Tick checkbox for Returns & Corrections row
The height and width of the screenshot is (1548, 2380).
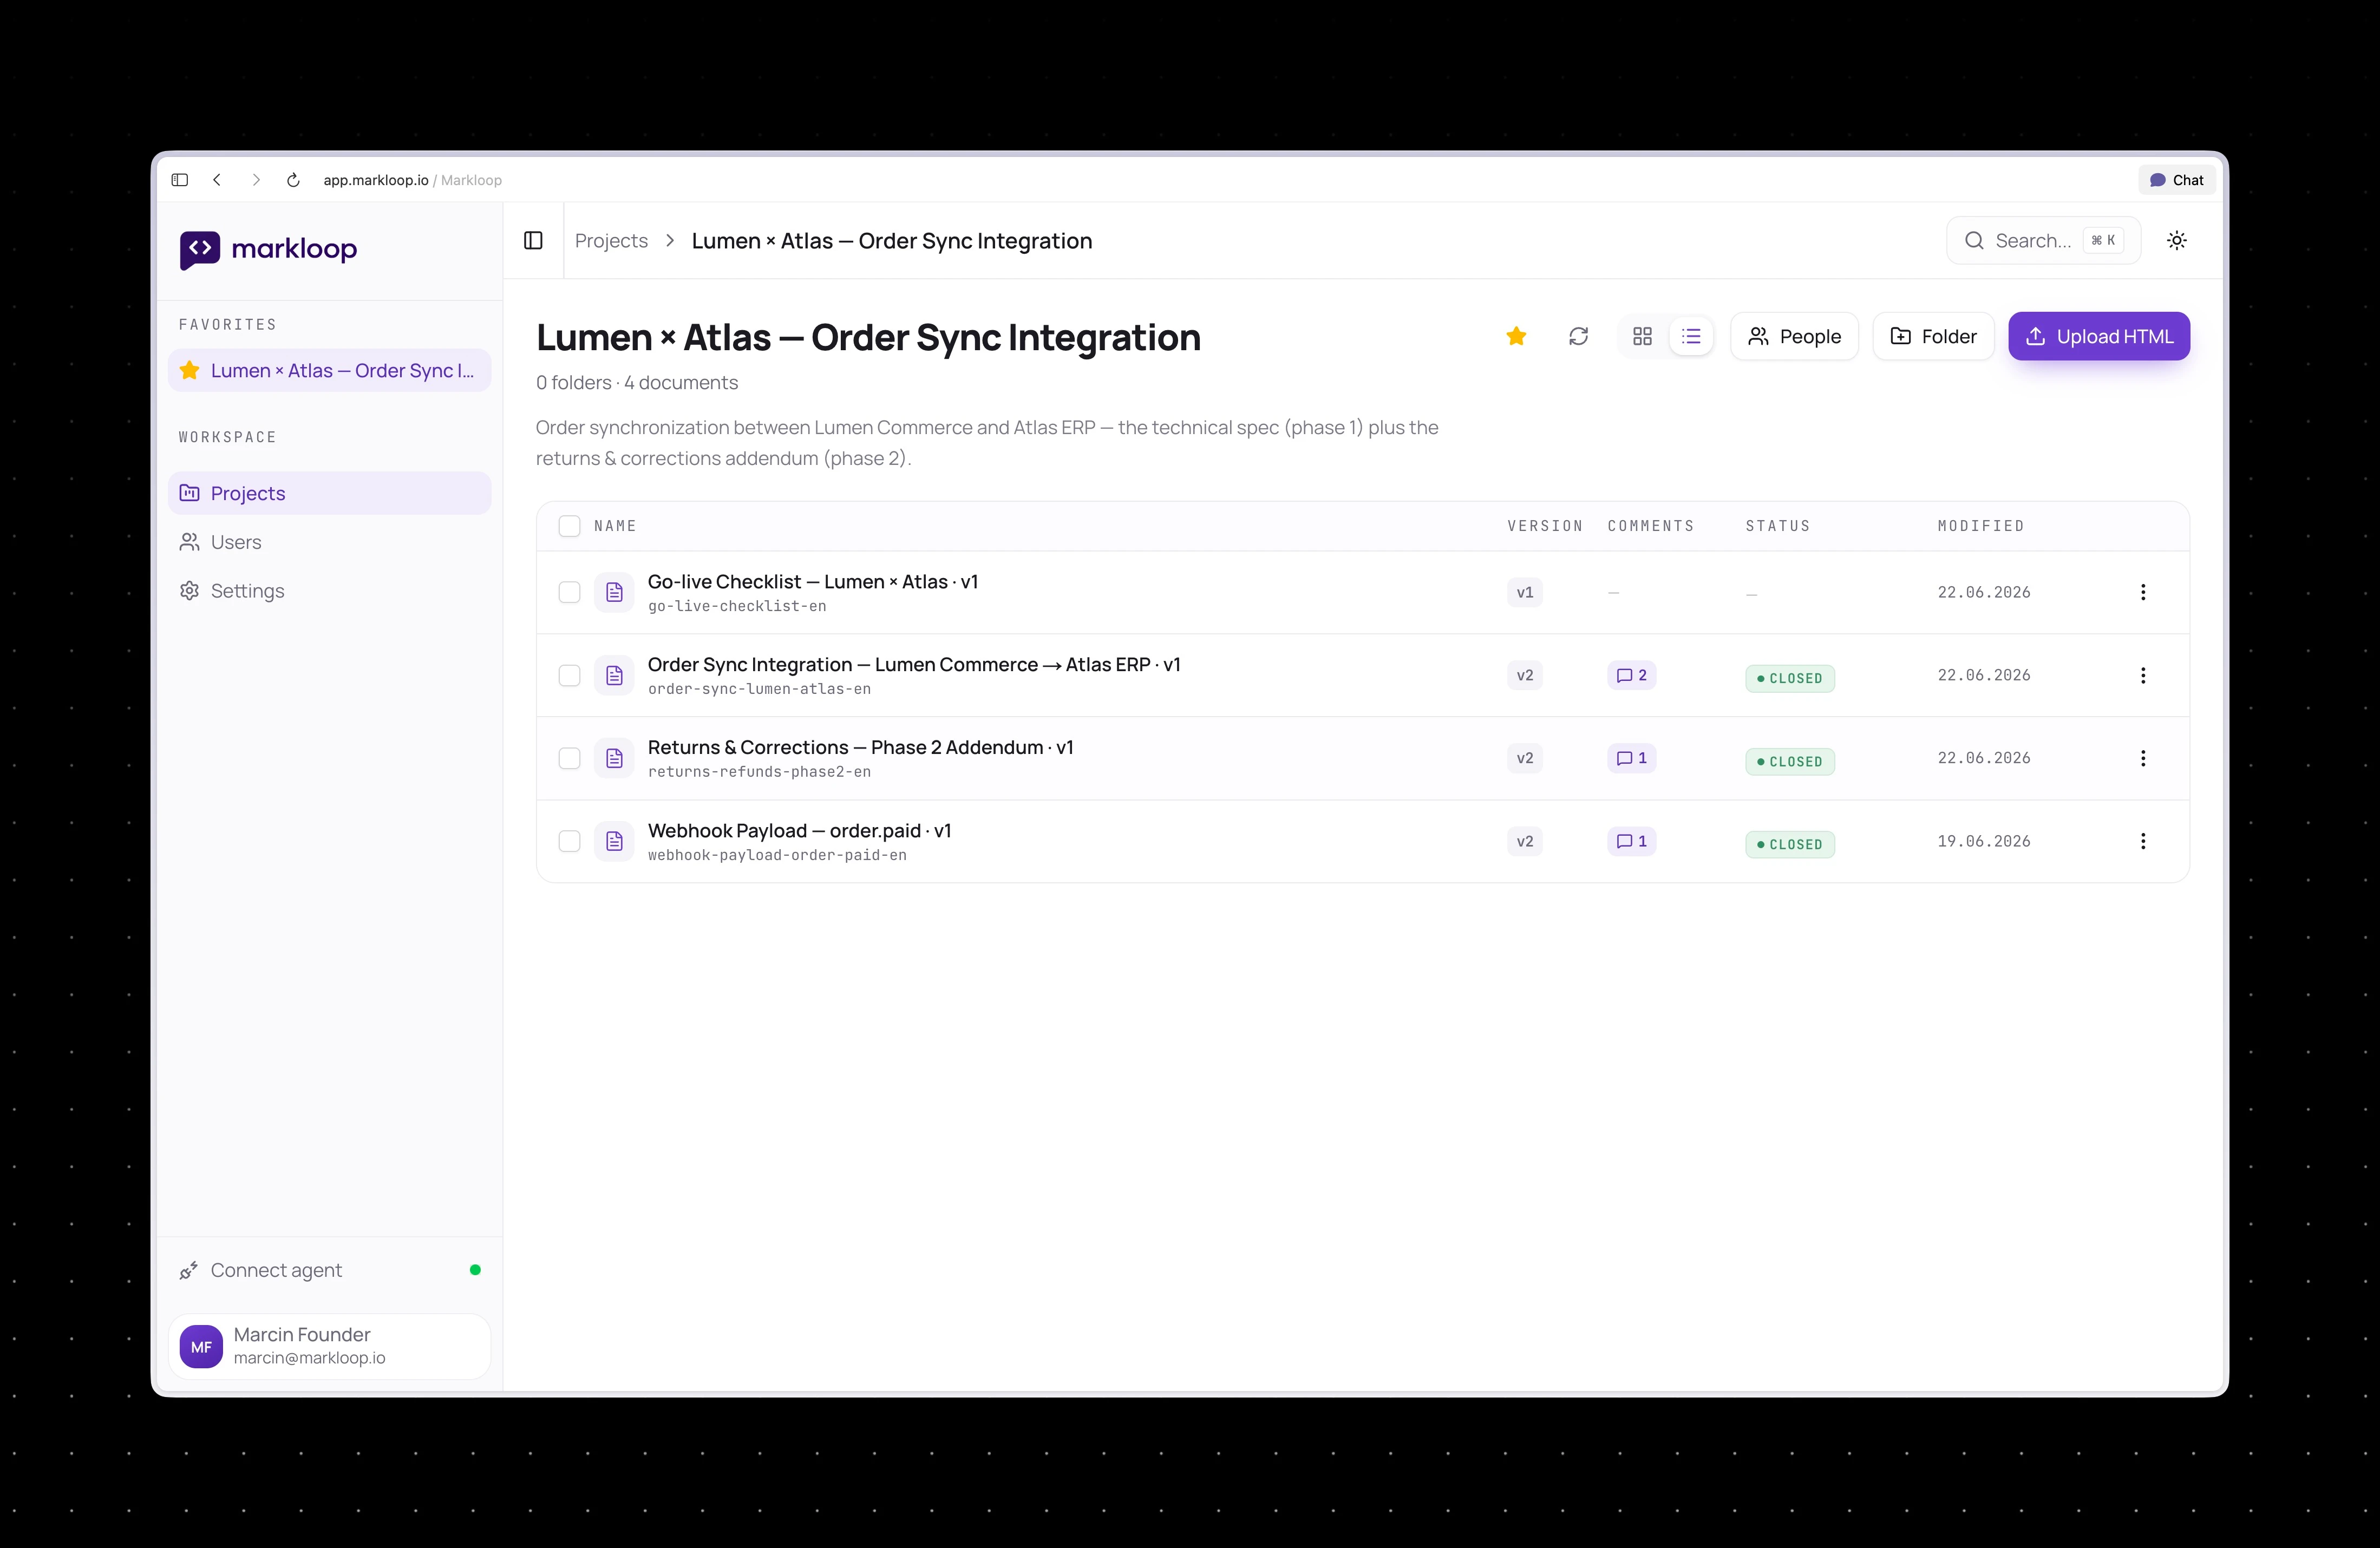click(x=569, y=758)
